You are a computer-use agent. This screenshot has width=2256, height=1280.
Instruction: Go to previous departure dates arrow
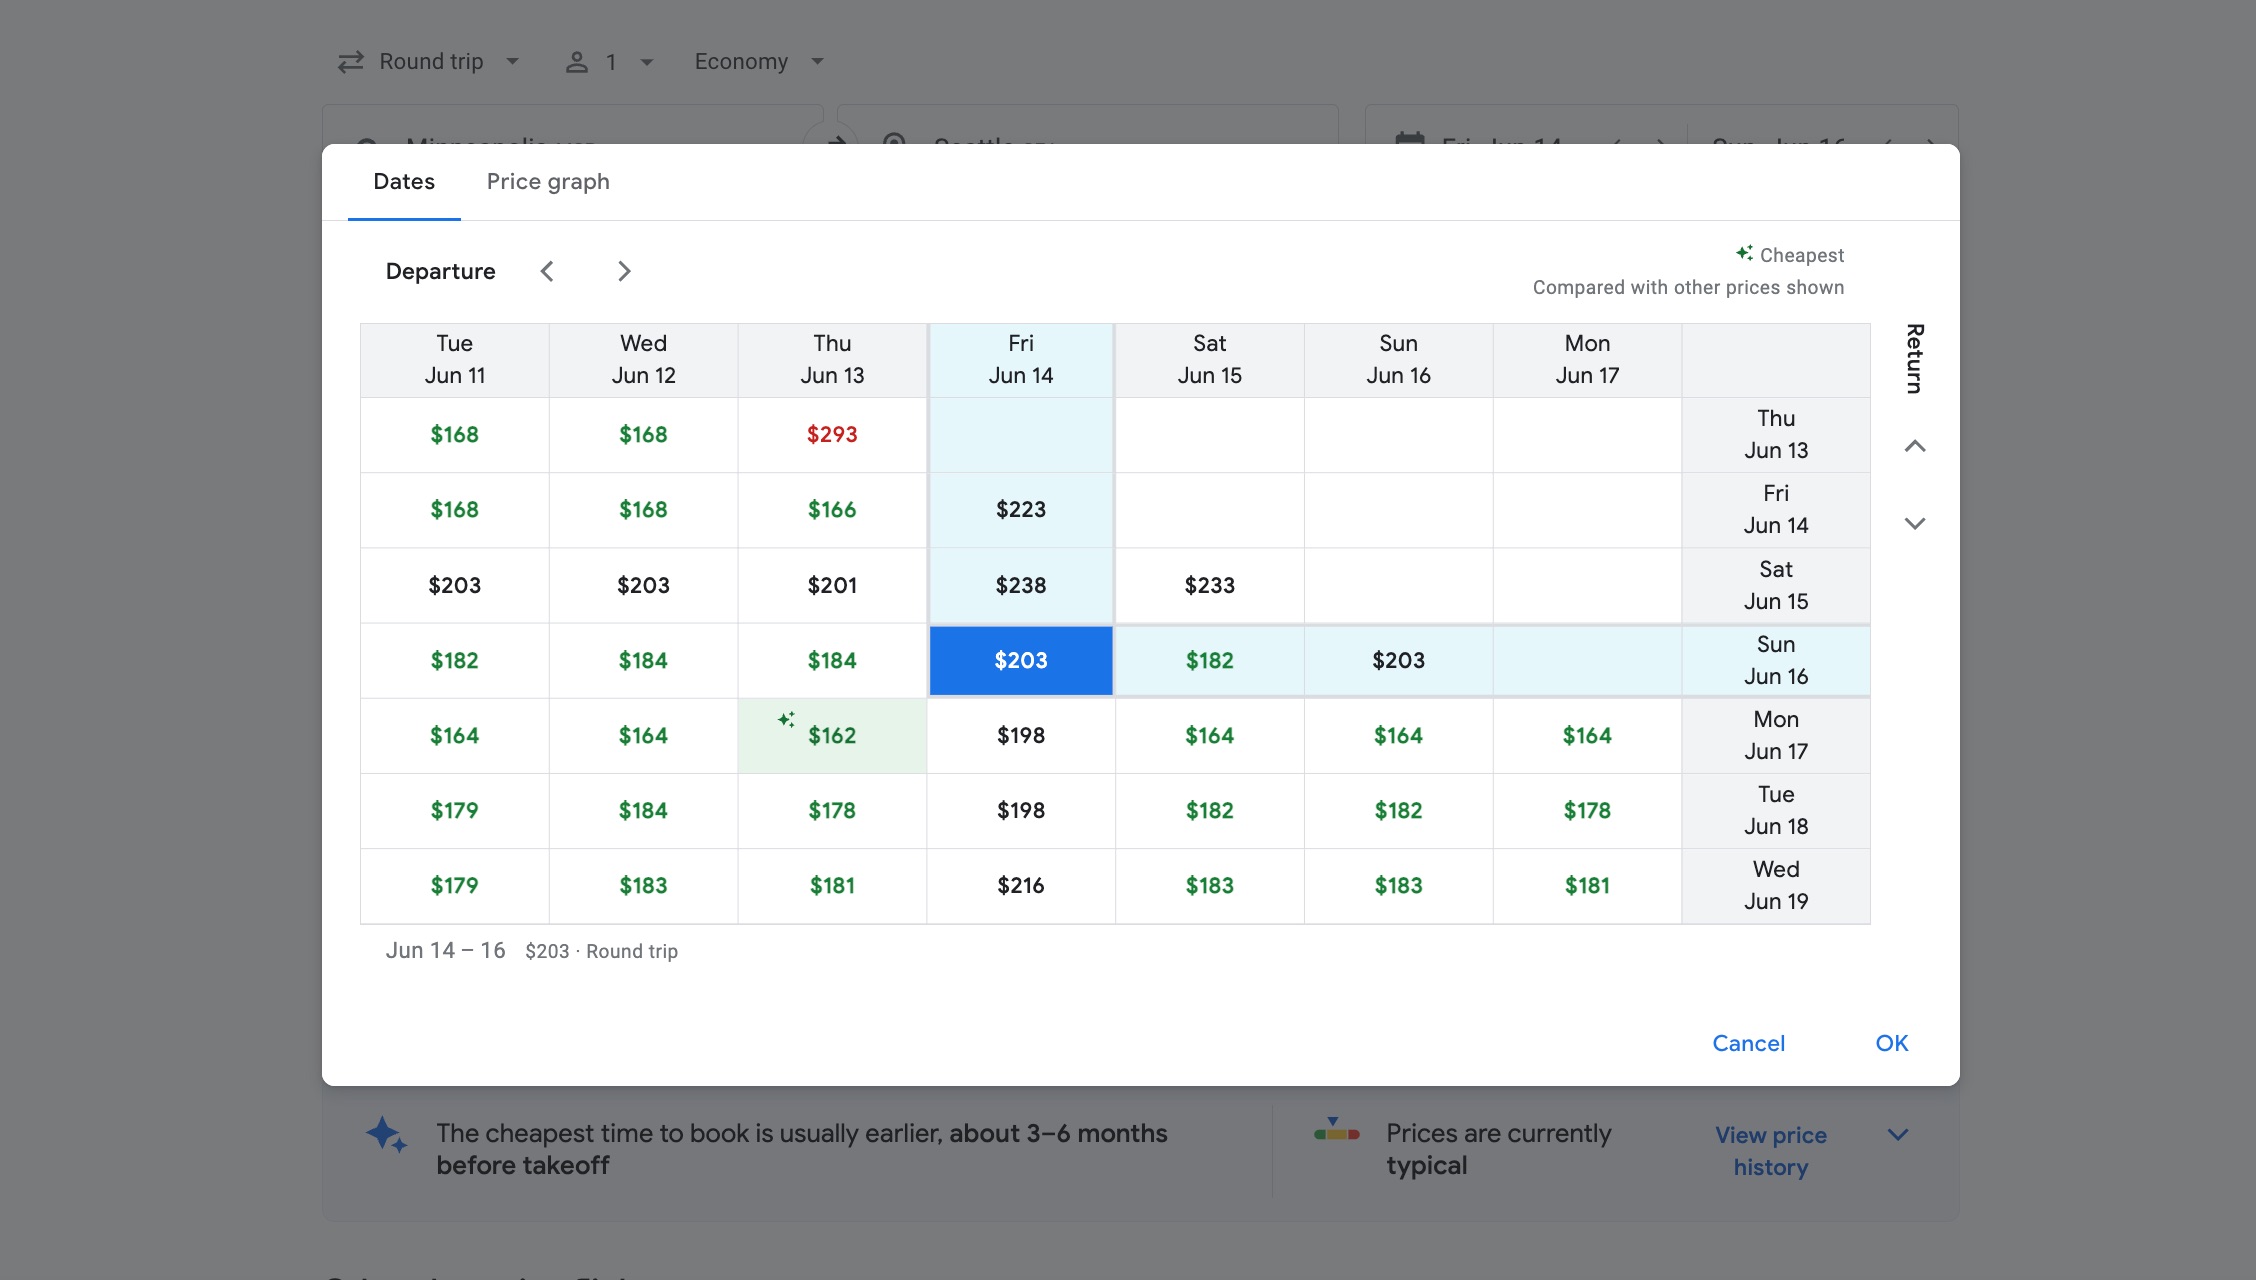547,271
